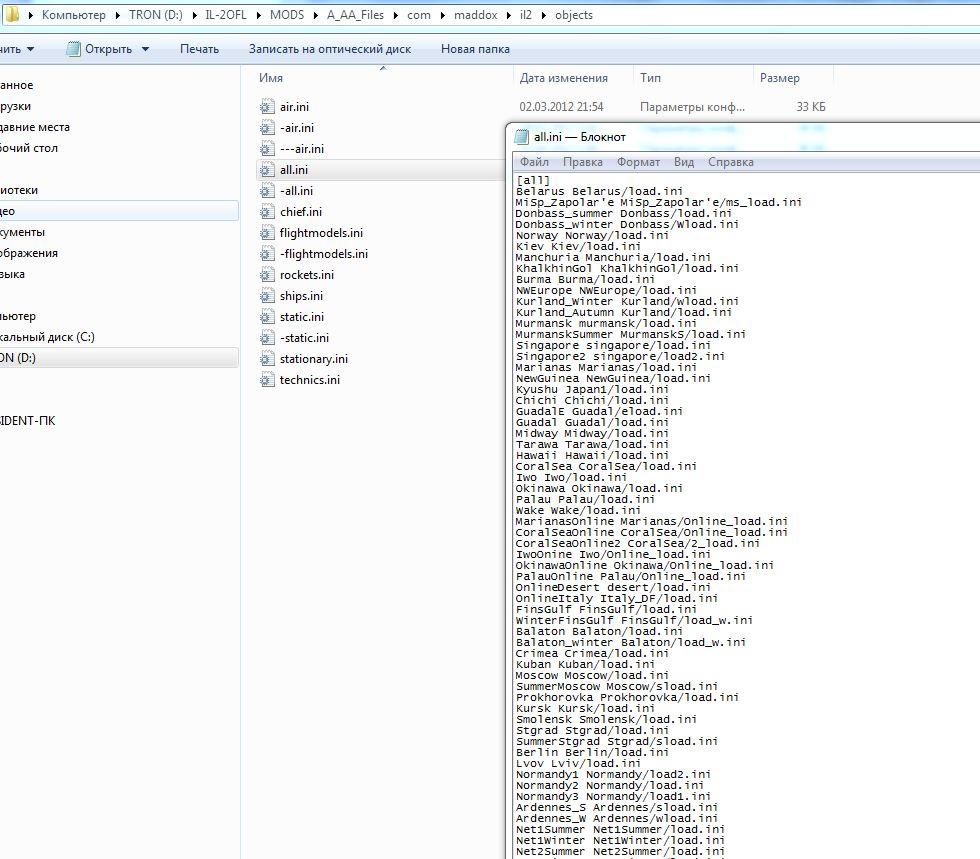Open the Правка menu in Notepad

pyautogui.click(x=582, y=162)
